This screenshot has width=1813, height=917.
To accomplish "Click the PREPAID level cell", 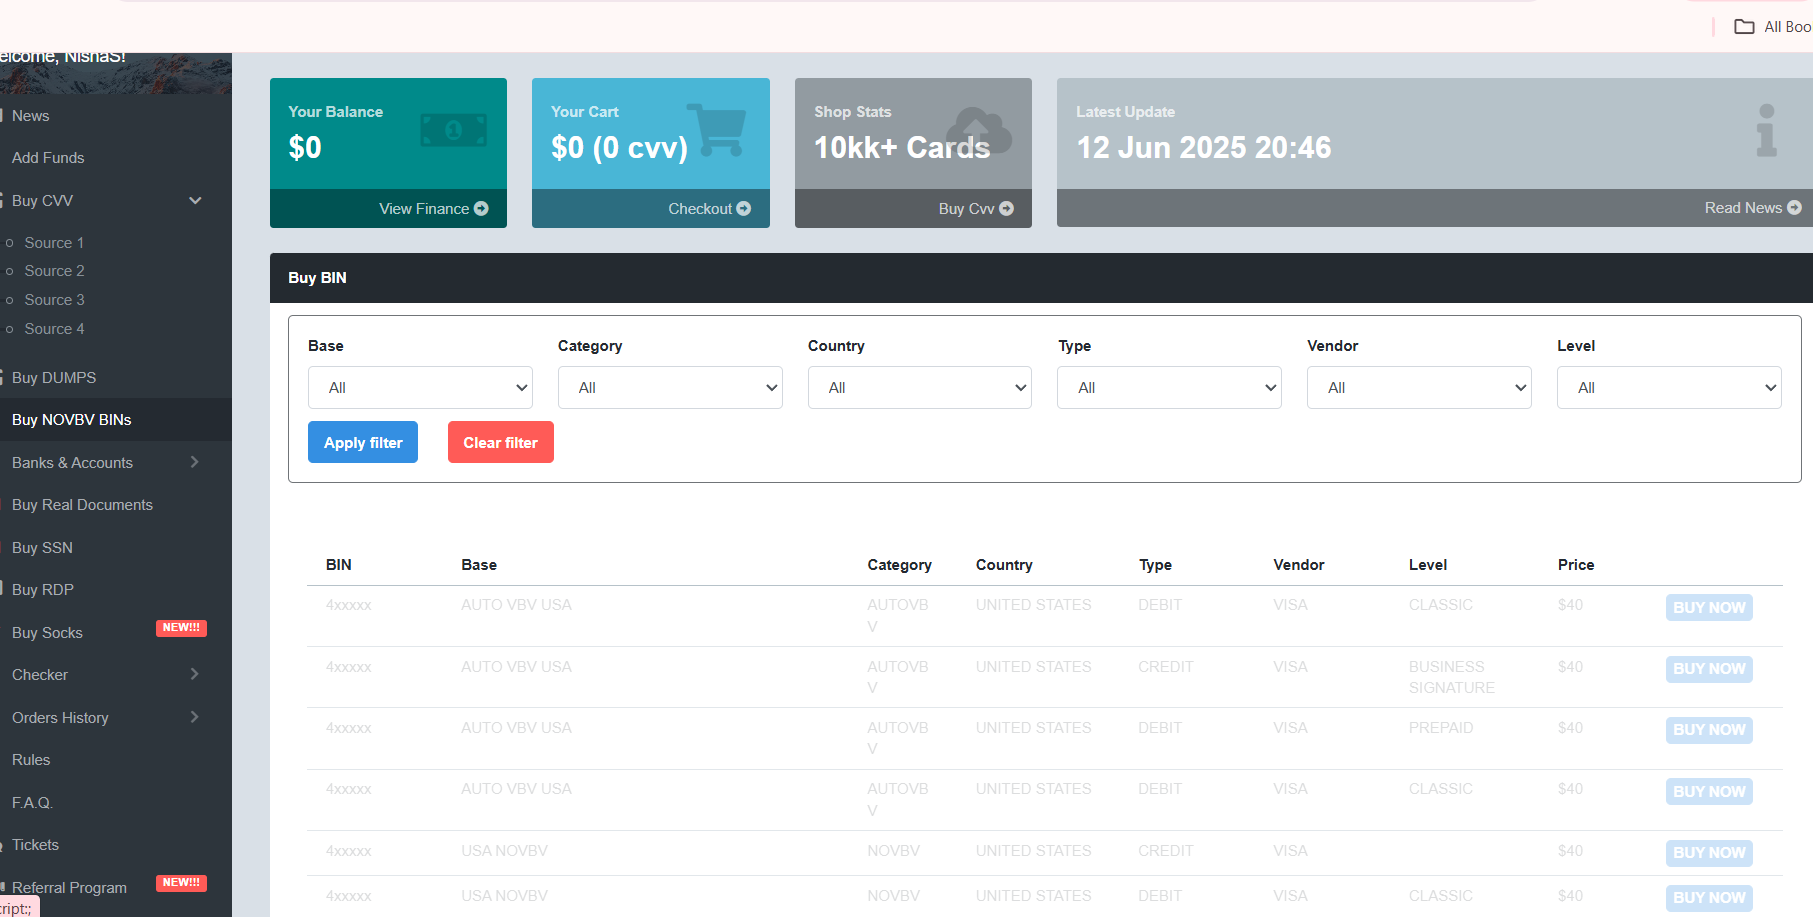I will coord(1441,728).
